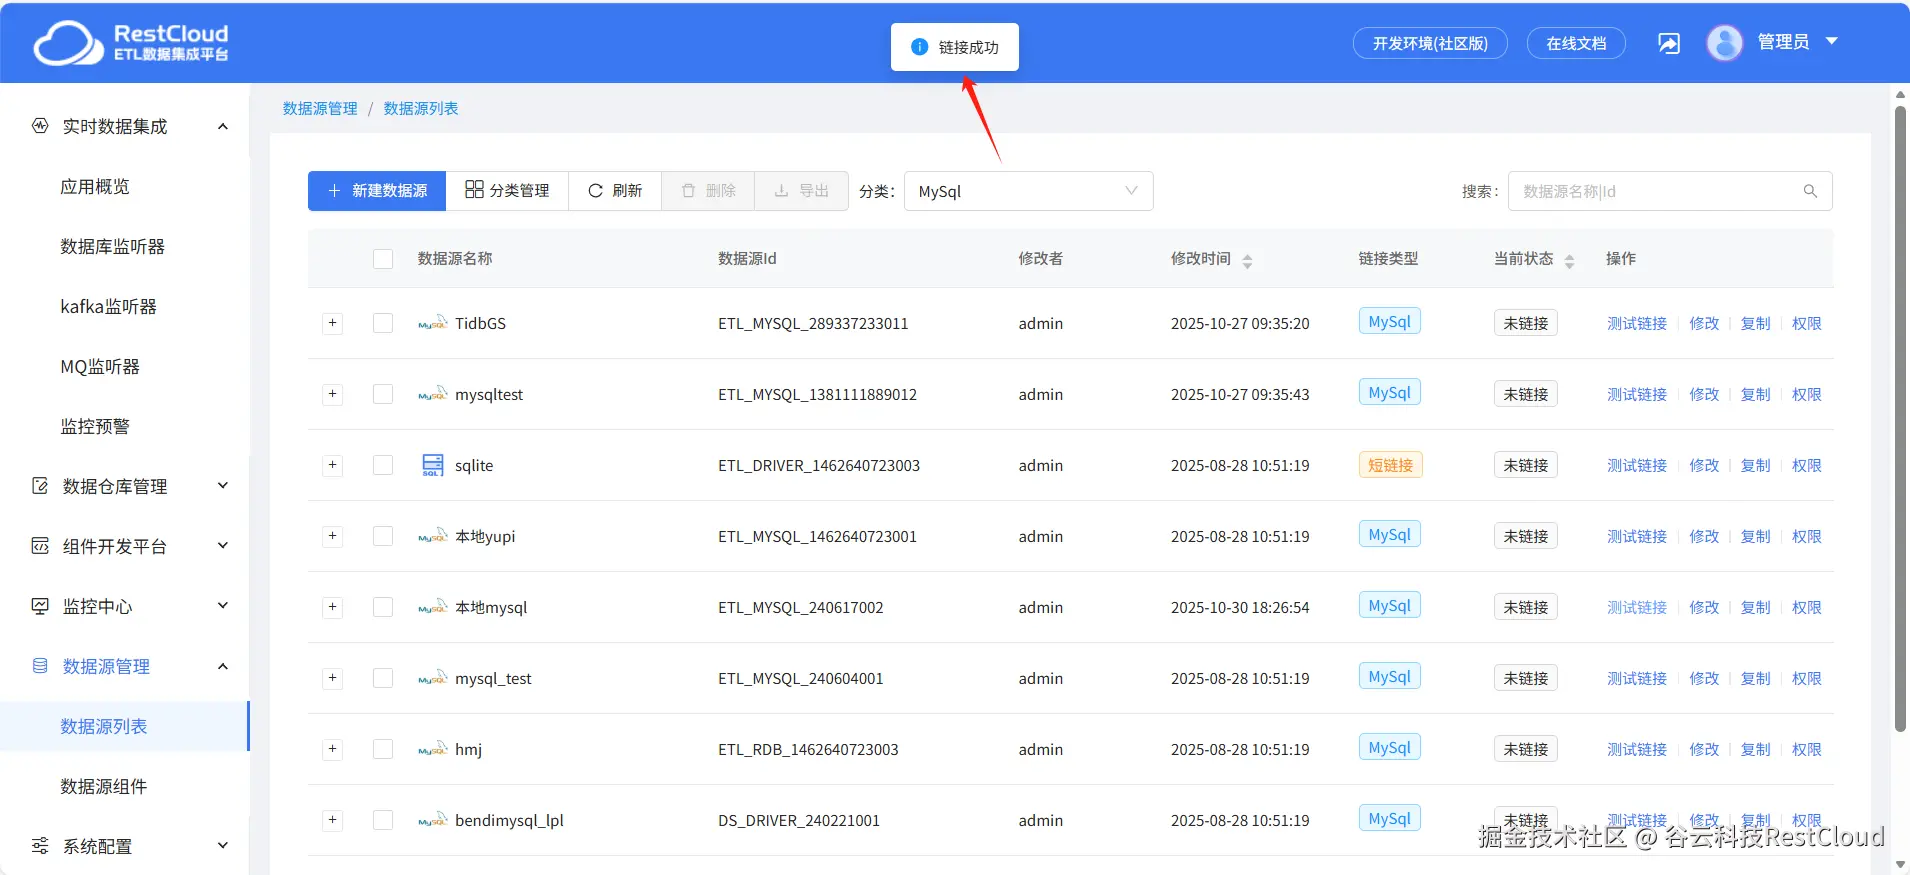
Task: Check the mysqltest row checkbox
Action: [x=383, y=394]
